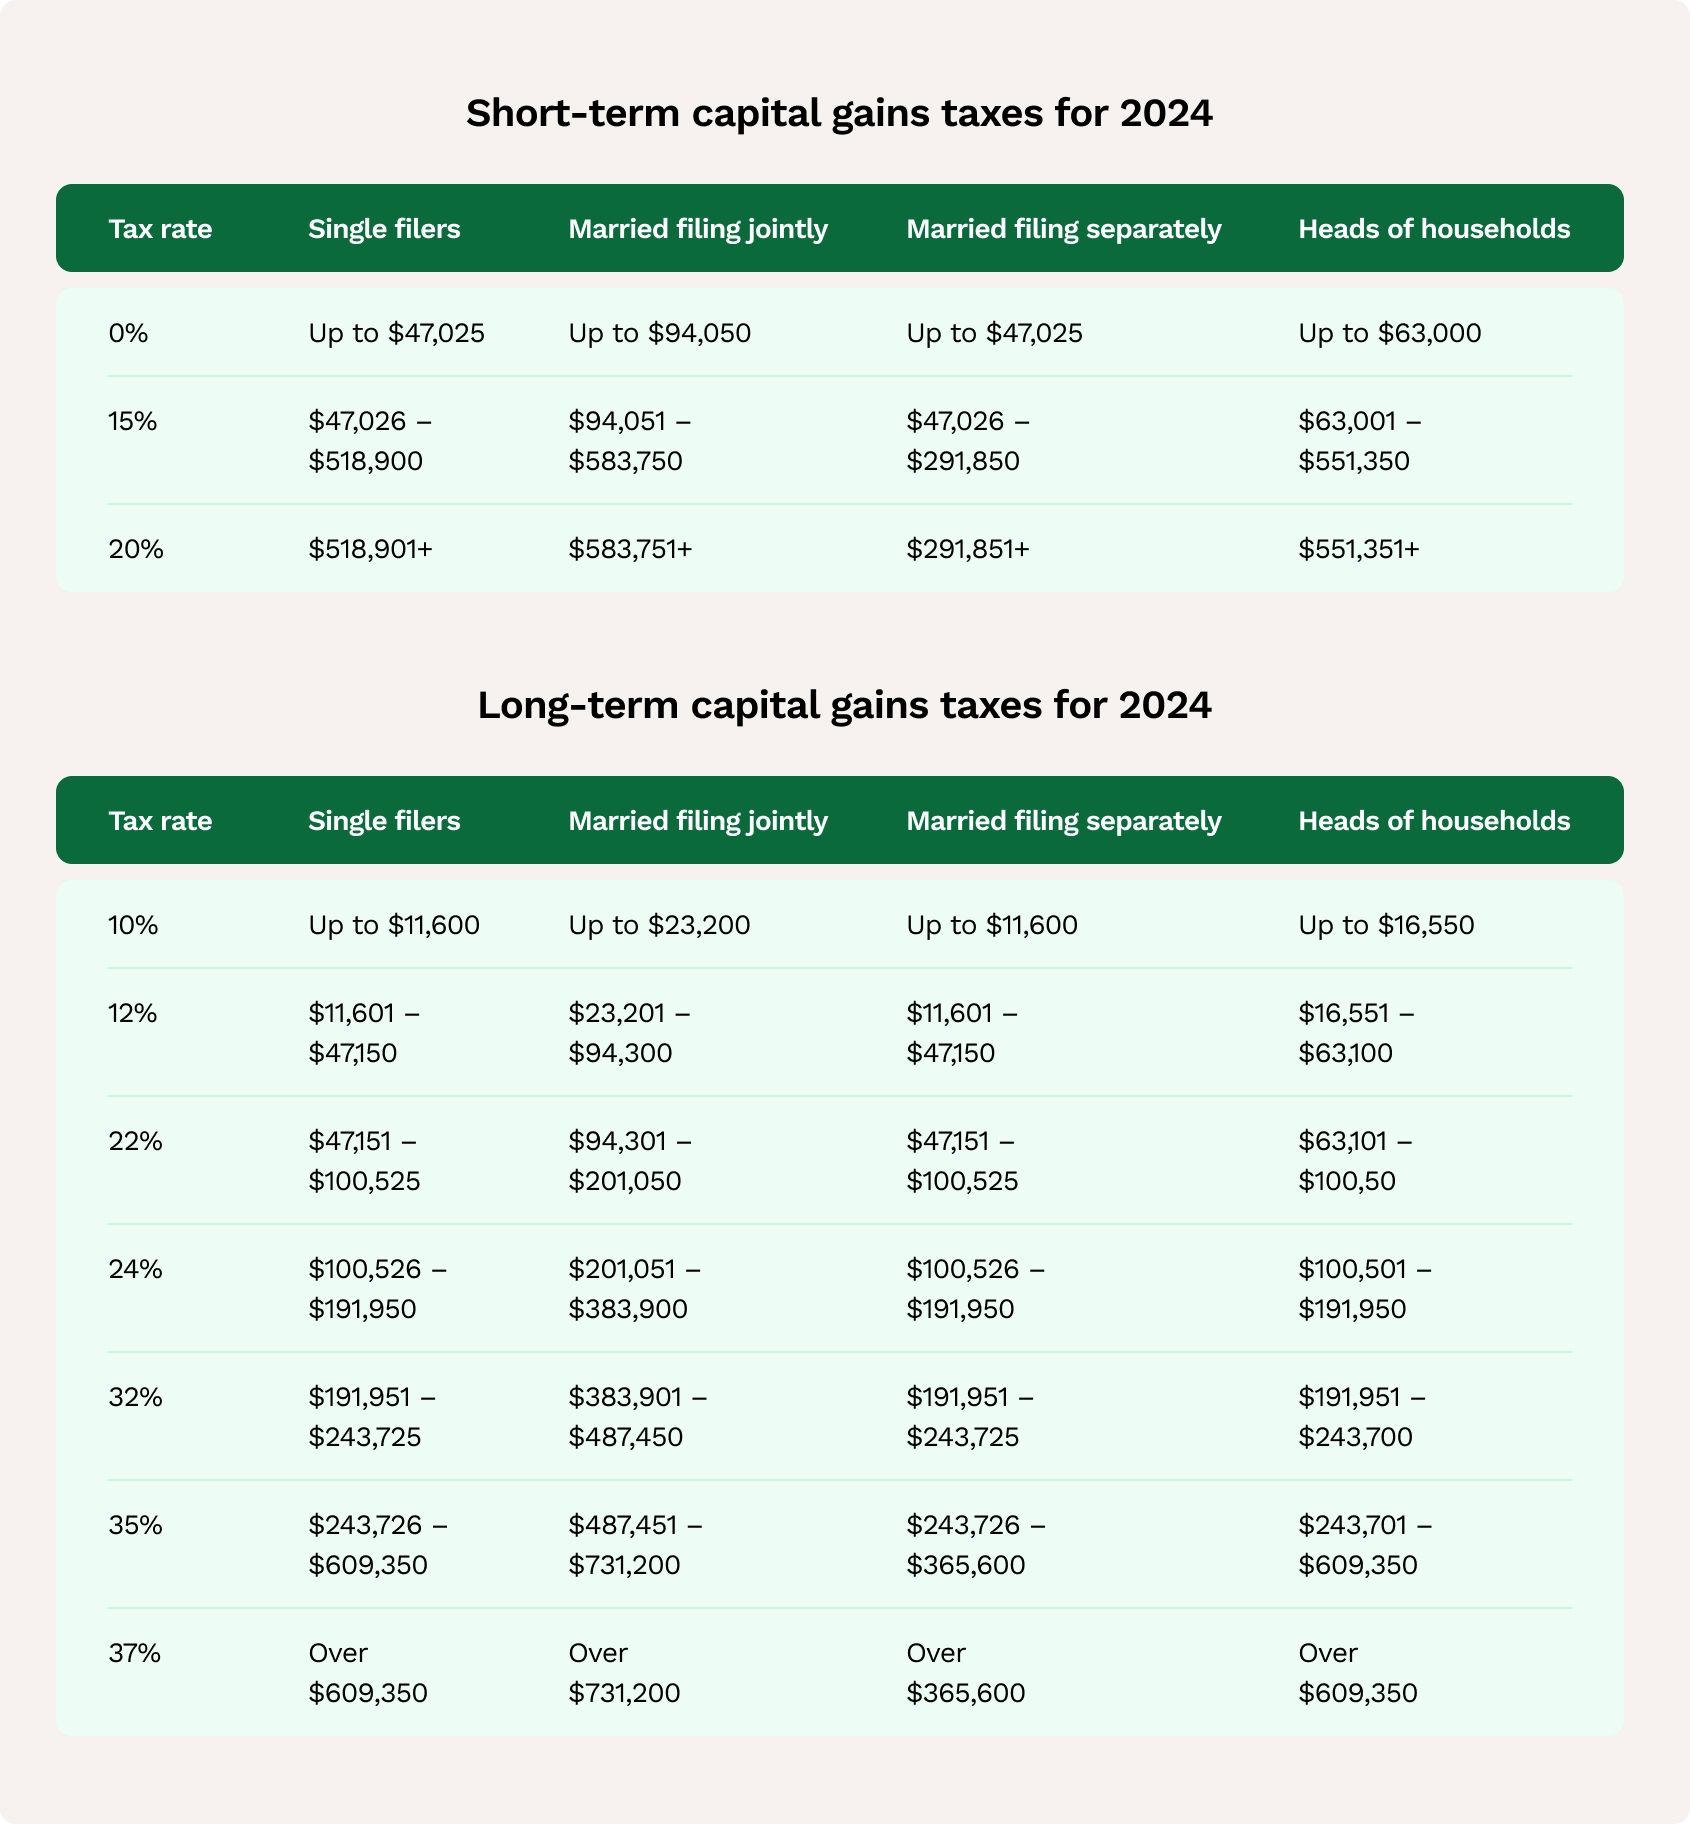
Task: Select Tax rate header in long-term table
Action: (x=160, y=821)
